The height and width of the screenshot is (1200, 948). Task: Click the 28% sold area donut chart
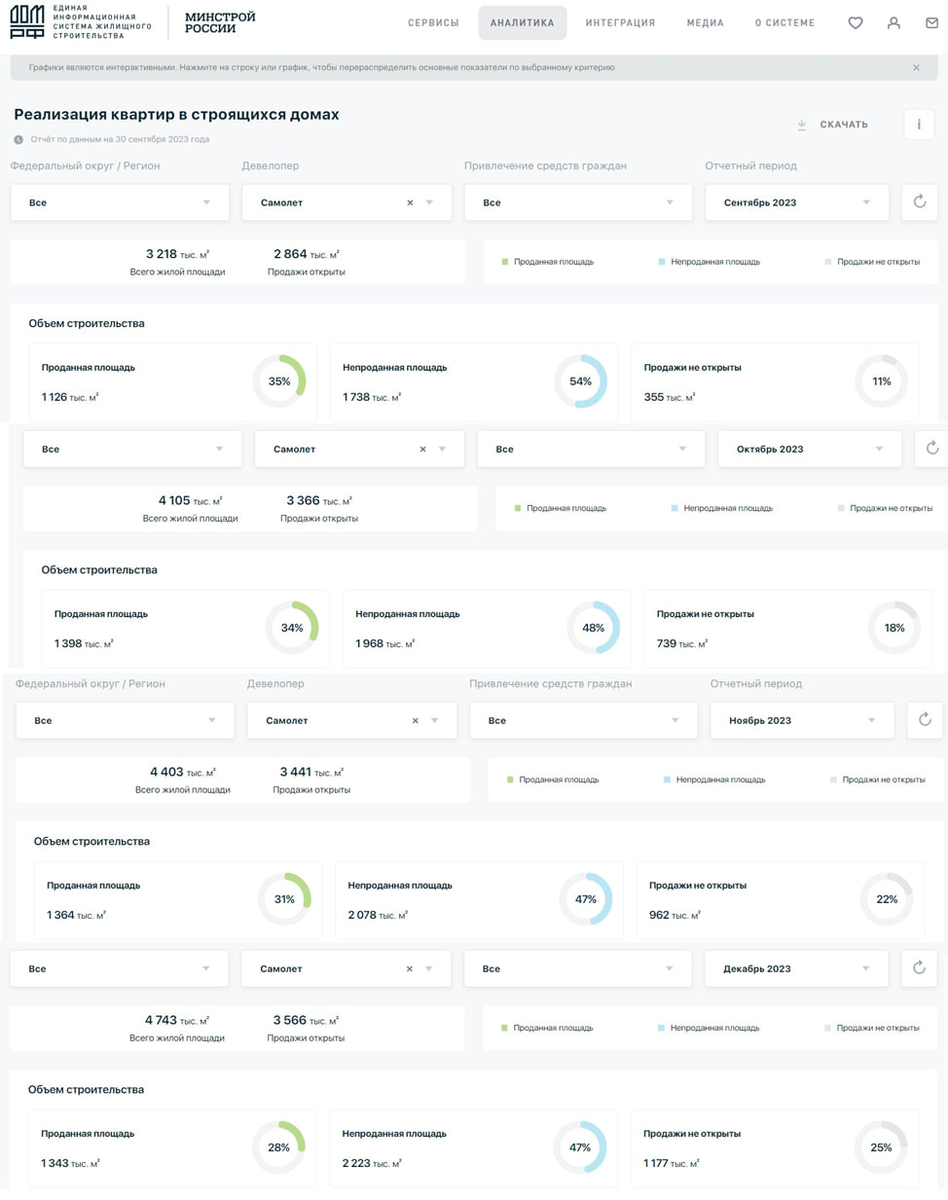[x=279, y=1147]
